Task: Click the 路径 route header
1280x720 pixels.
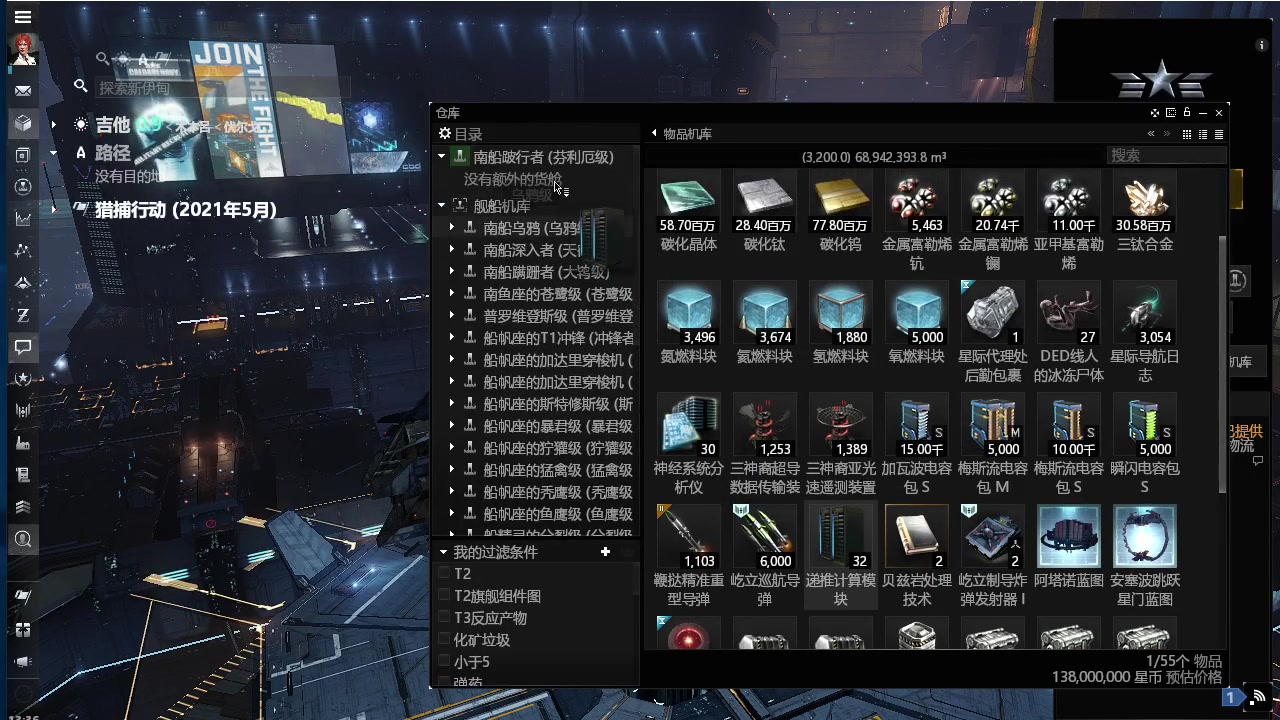Action: click(112, 153)
